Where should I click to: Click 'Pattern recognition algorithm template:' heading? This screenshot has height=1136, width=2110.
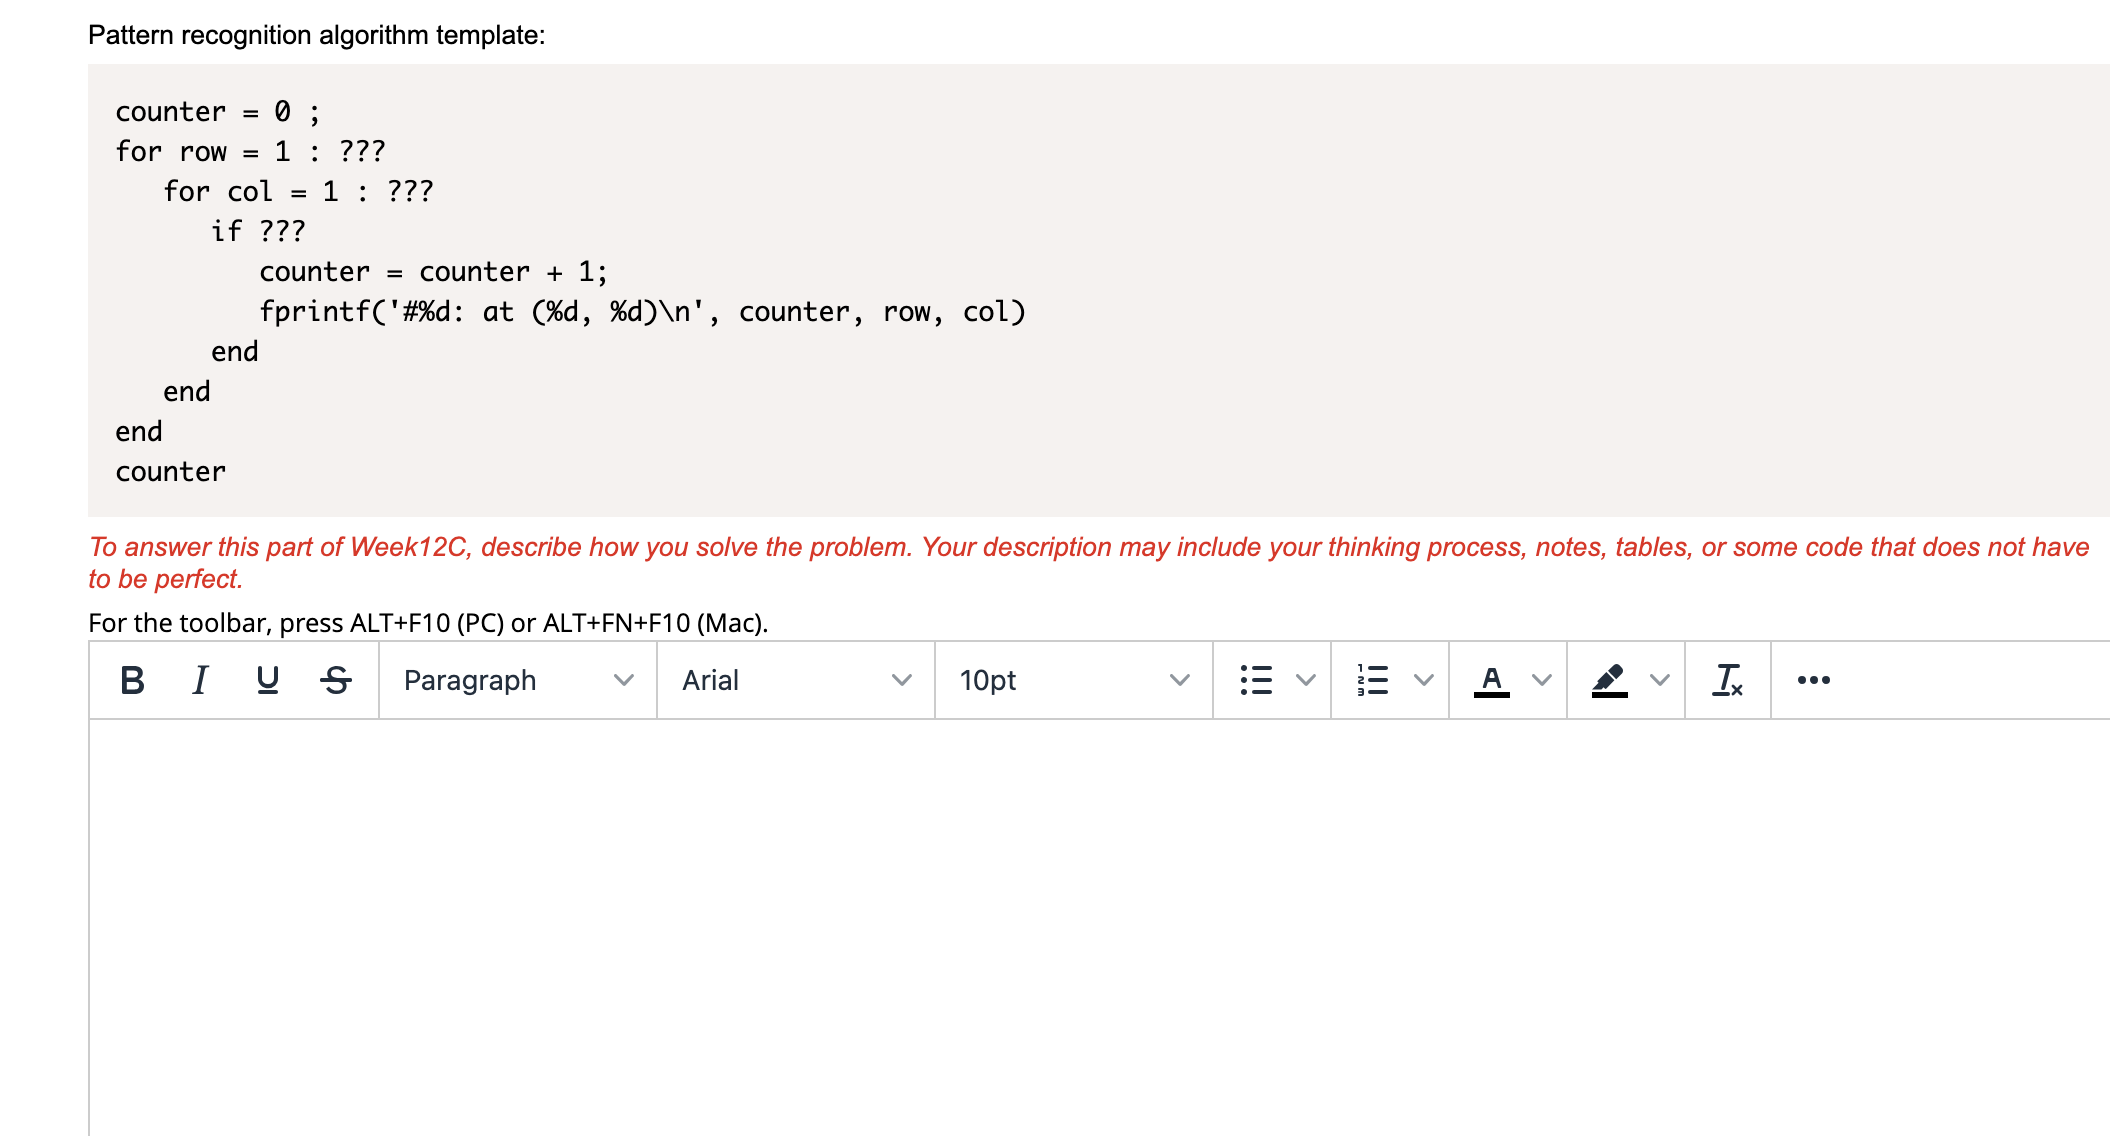coord(317,35)
